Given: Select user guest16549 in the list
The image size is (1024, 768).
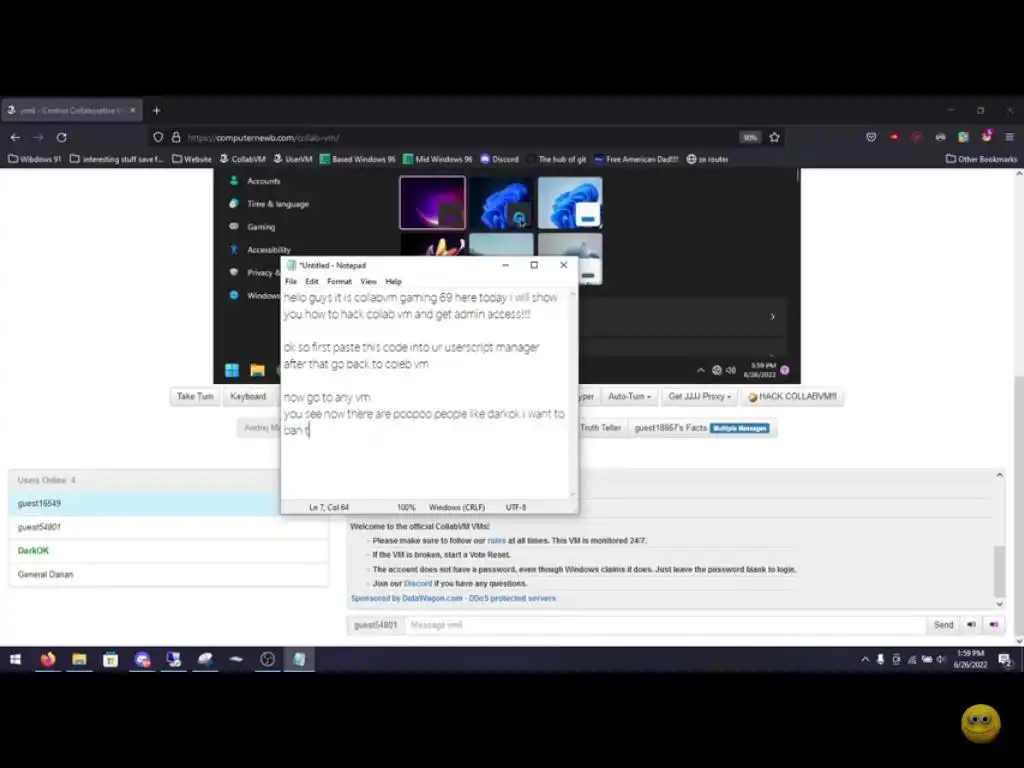Looking at the screenshot, I should 168,504.
